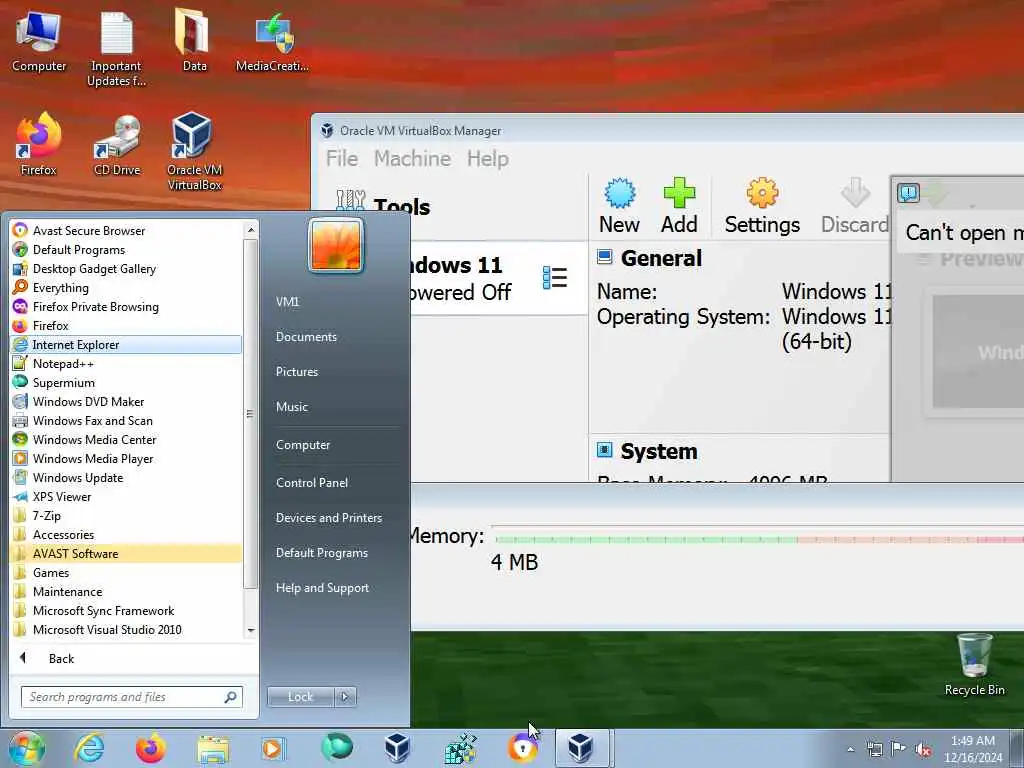Image resolution: width=1024 pixels, height=768 pixels.
Task: Click Start menu programs scrollbar down arrow
Action: pos(251,631)
